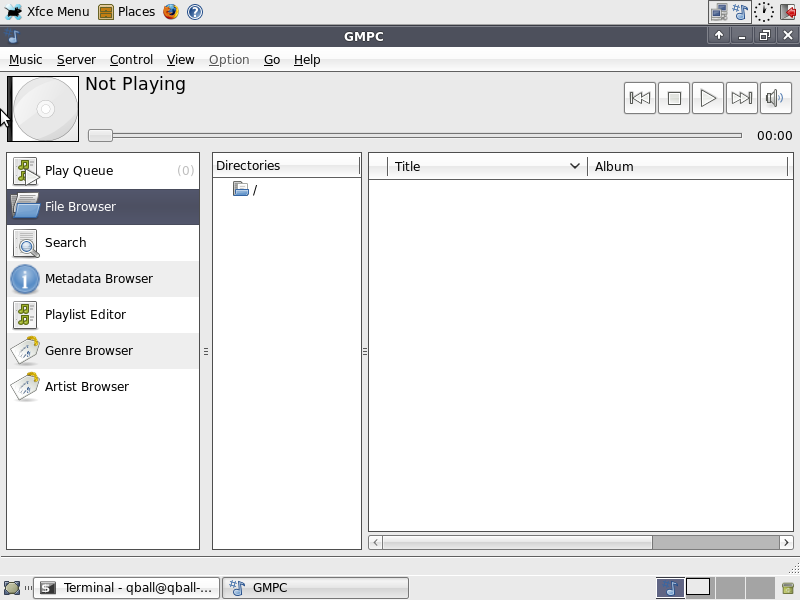The image size is (800, 600).
Task: Launch Firefox from the top panel
Action: coord(171,12)
